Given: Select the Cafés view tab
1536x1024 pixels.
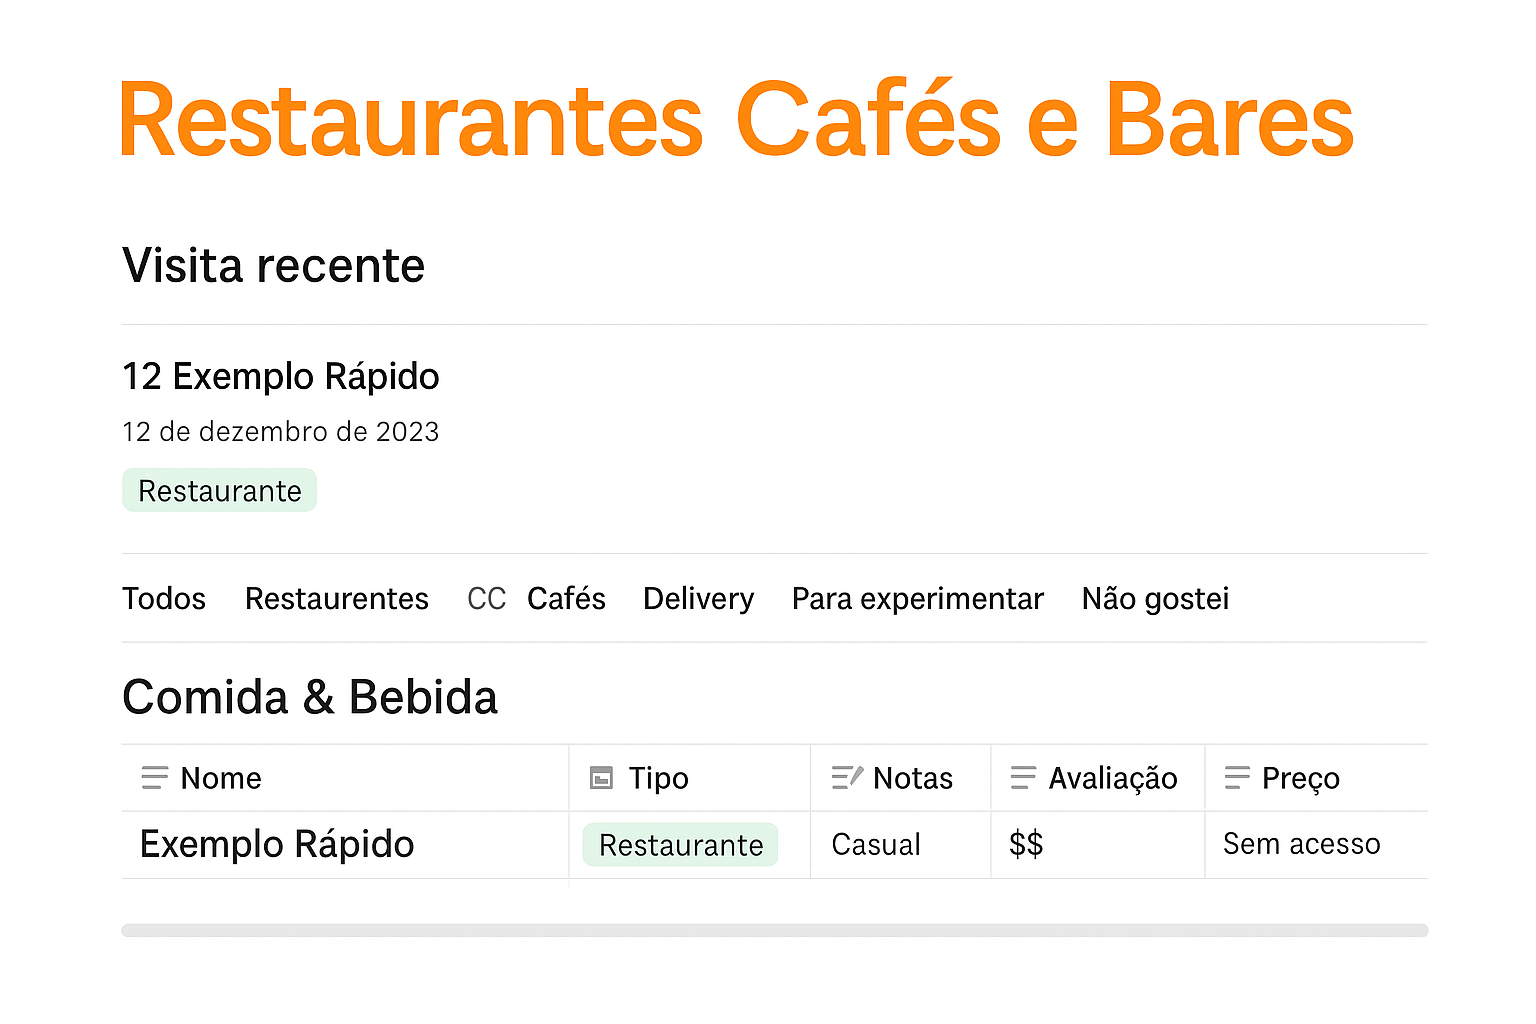Looking at the screenshot, I should (x=566, y=599).
